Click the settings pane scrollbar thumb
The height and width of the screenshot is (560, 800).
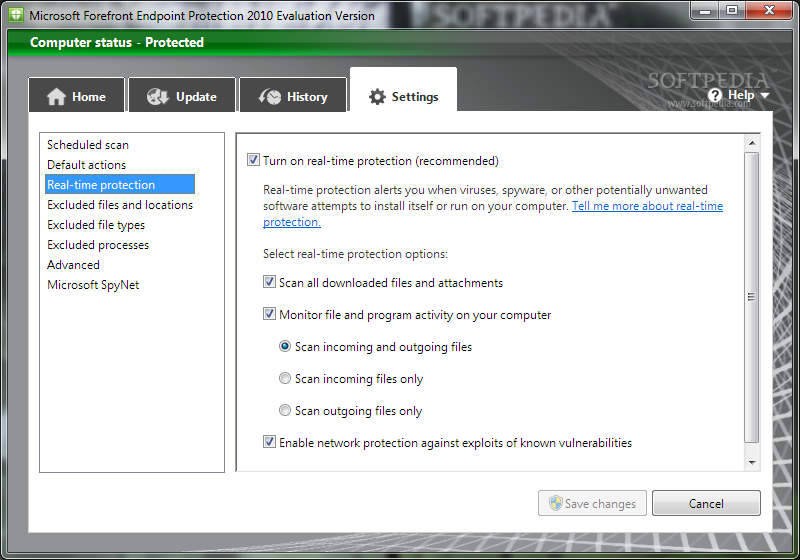pyautogui.click(x=752, y=297)
